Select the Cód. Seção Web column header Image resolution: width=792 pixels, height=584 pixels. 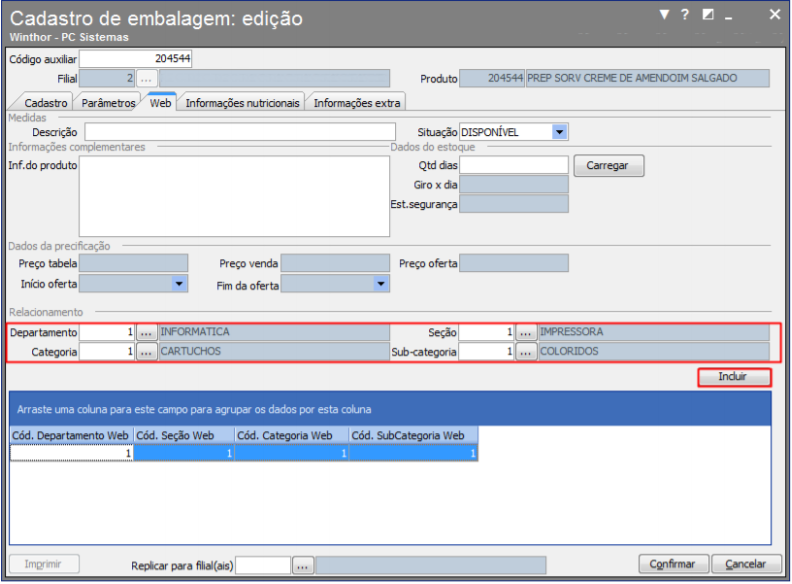point(184,435)
